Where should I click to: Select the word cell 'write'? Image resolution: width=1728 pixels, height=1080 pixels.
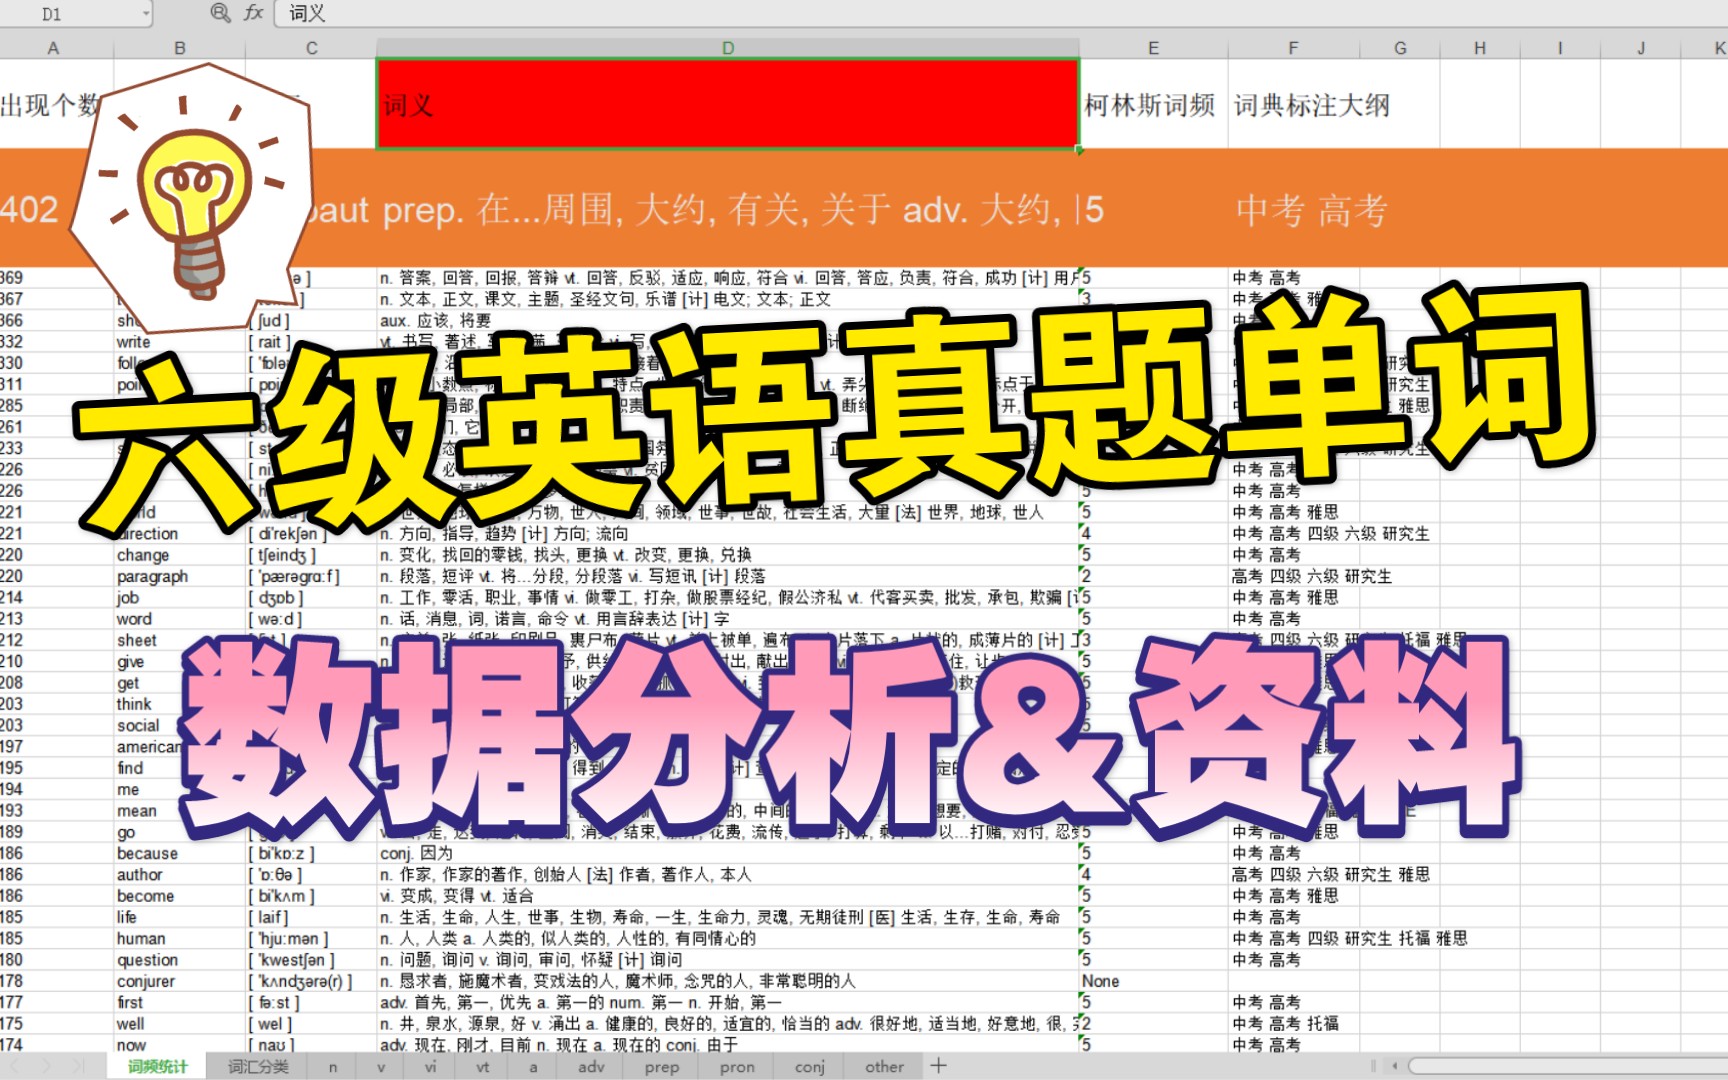180,342
